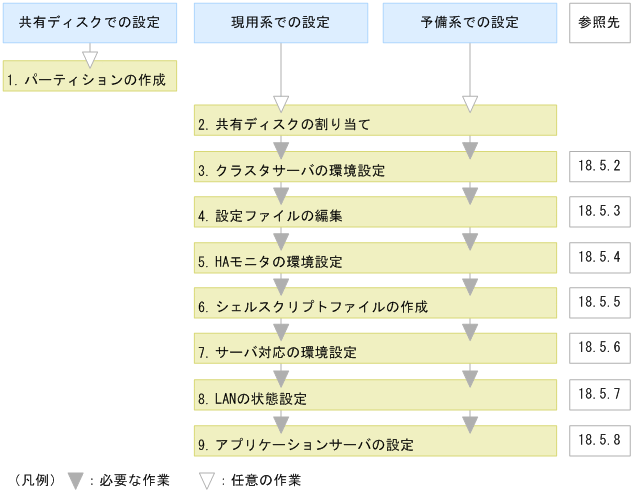Click the white arrowhead below 現用系での設定
Viewport: 633px width, 493px height.
click(281, 103)
